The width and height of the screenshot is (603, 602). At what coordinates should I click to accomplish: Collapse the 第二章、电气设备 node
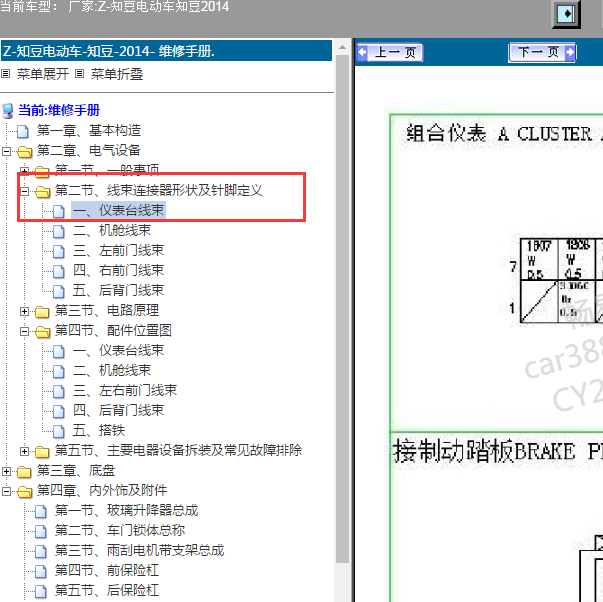[x=7, y=151]
